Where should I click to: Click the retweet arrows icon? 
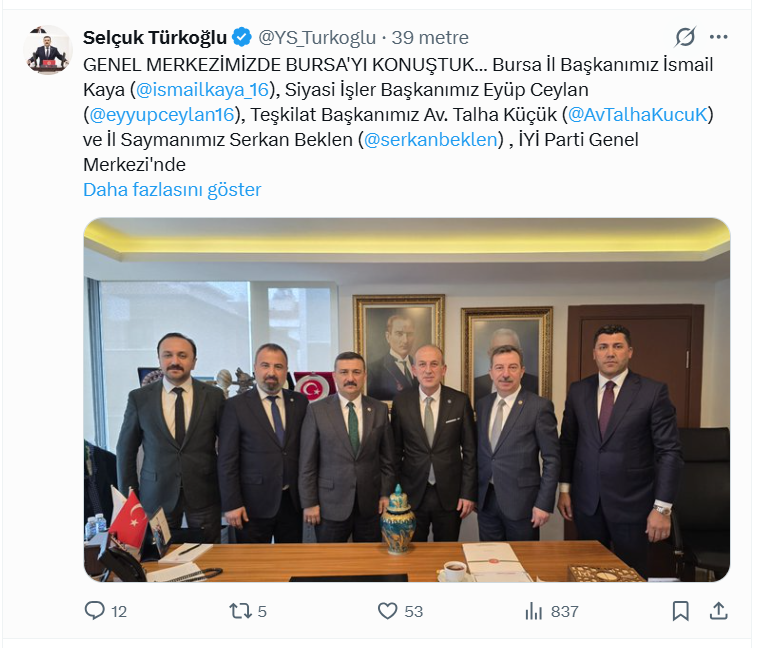241,611
